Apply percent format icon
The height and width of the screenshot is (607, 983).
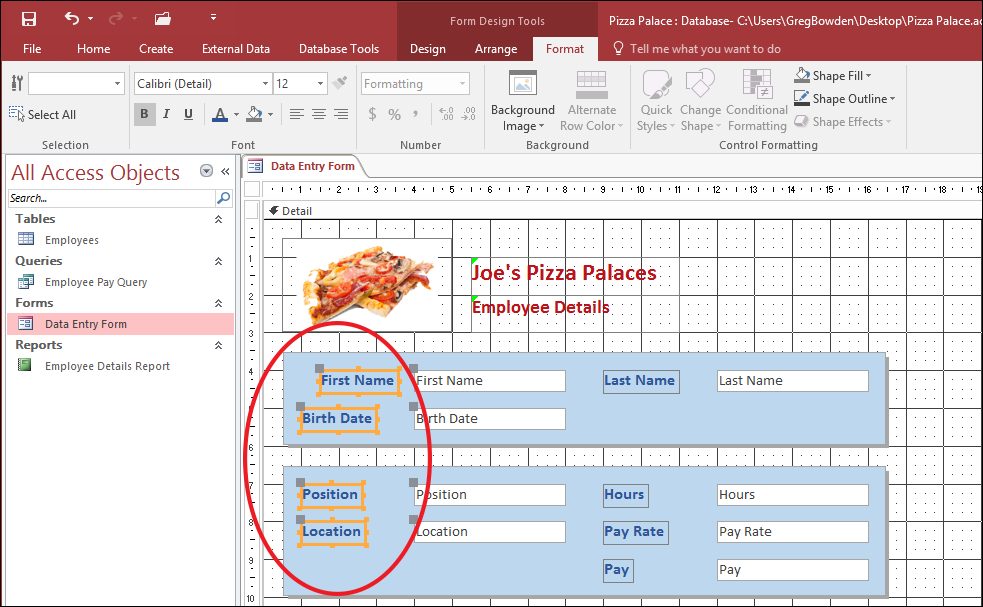394,114
